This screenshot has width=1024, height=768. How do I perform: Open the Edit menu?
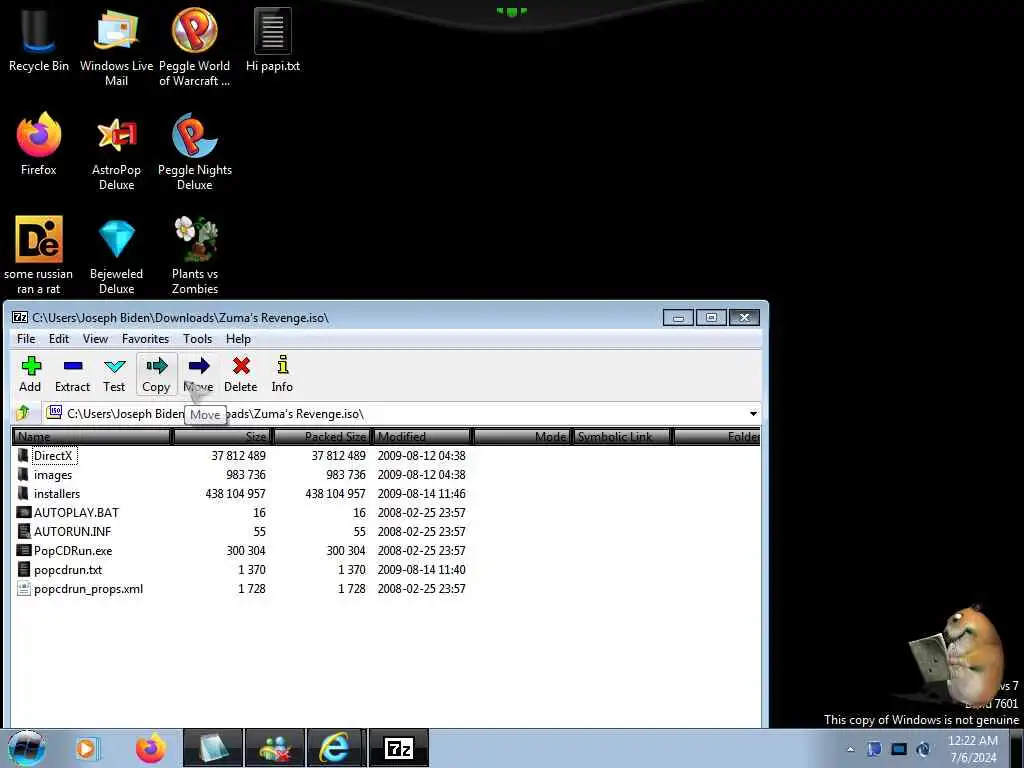point(59,338)
